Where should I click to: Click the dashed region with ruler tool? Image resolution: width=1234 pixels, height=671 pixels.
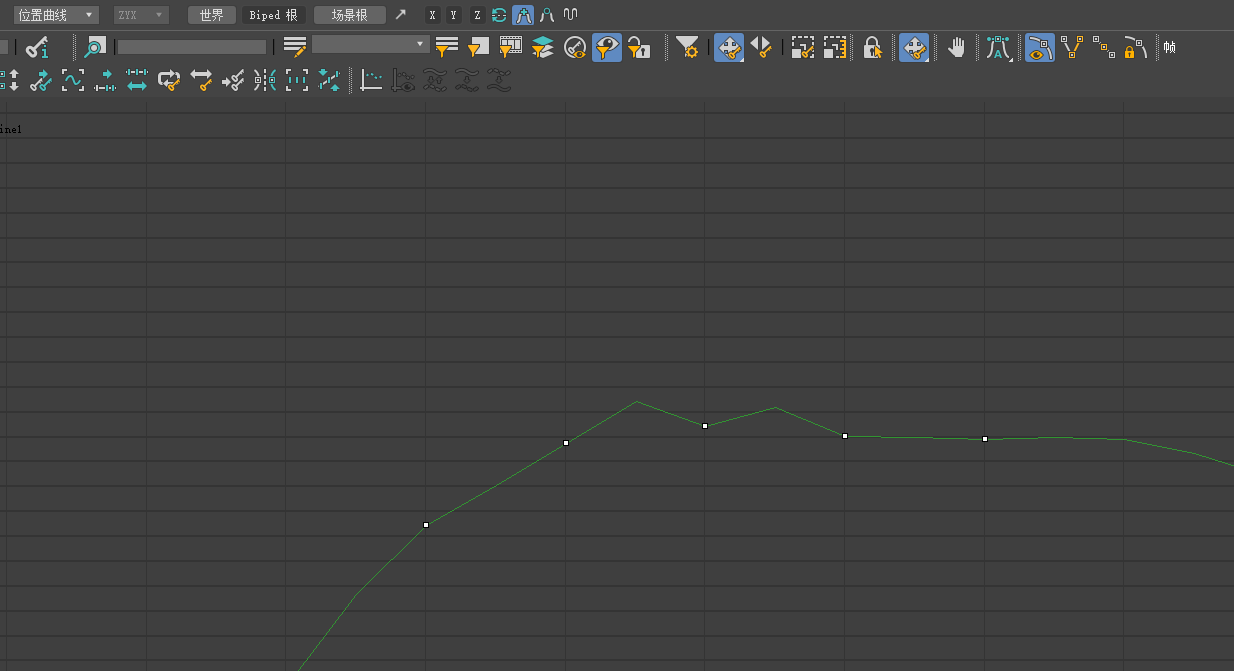point(835,47)
